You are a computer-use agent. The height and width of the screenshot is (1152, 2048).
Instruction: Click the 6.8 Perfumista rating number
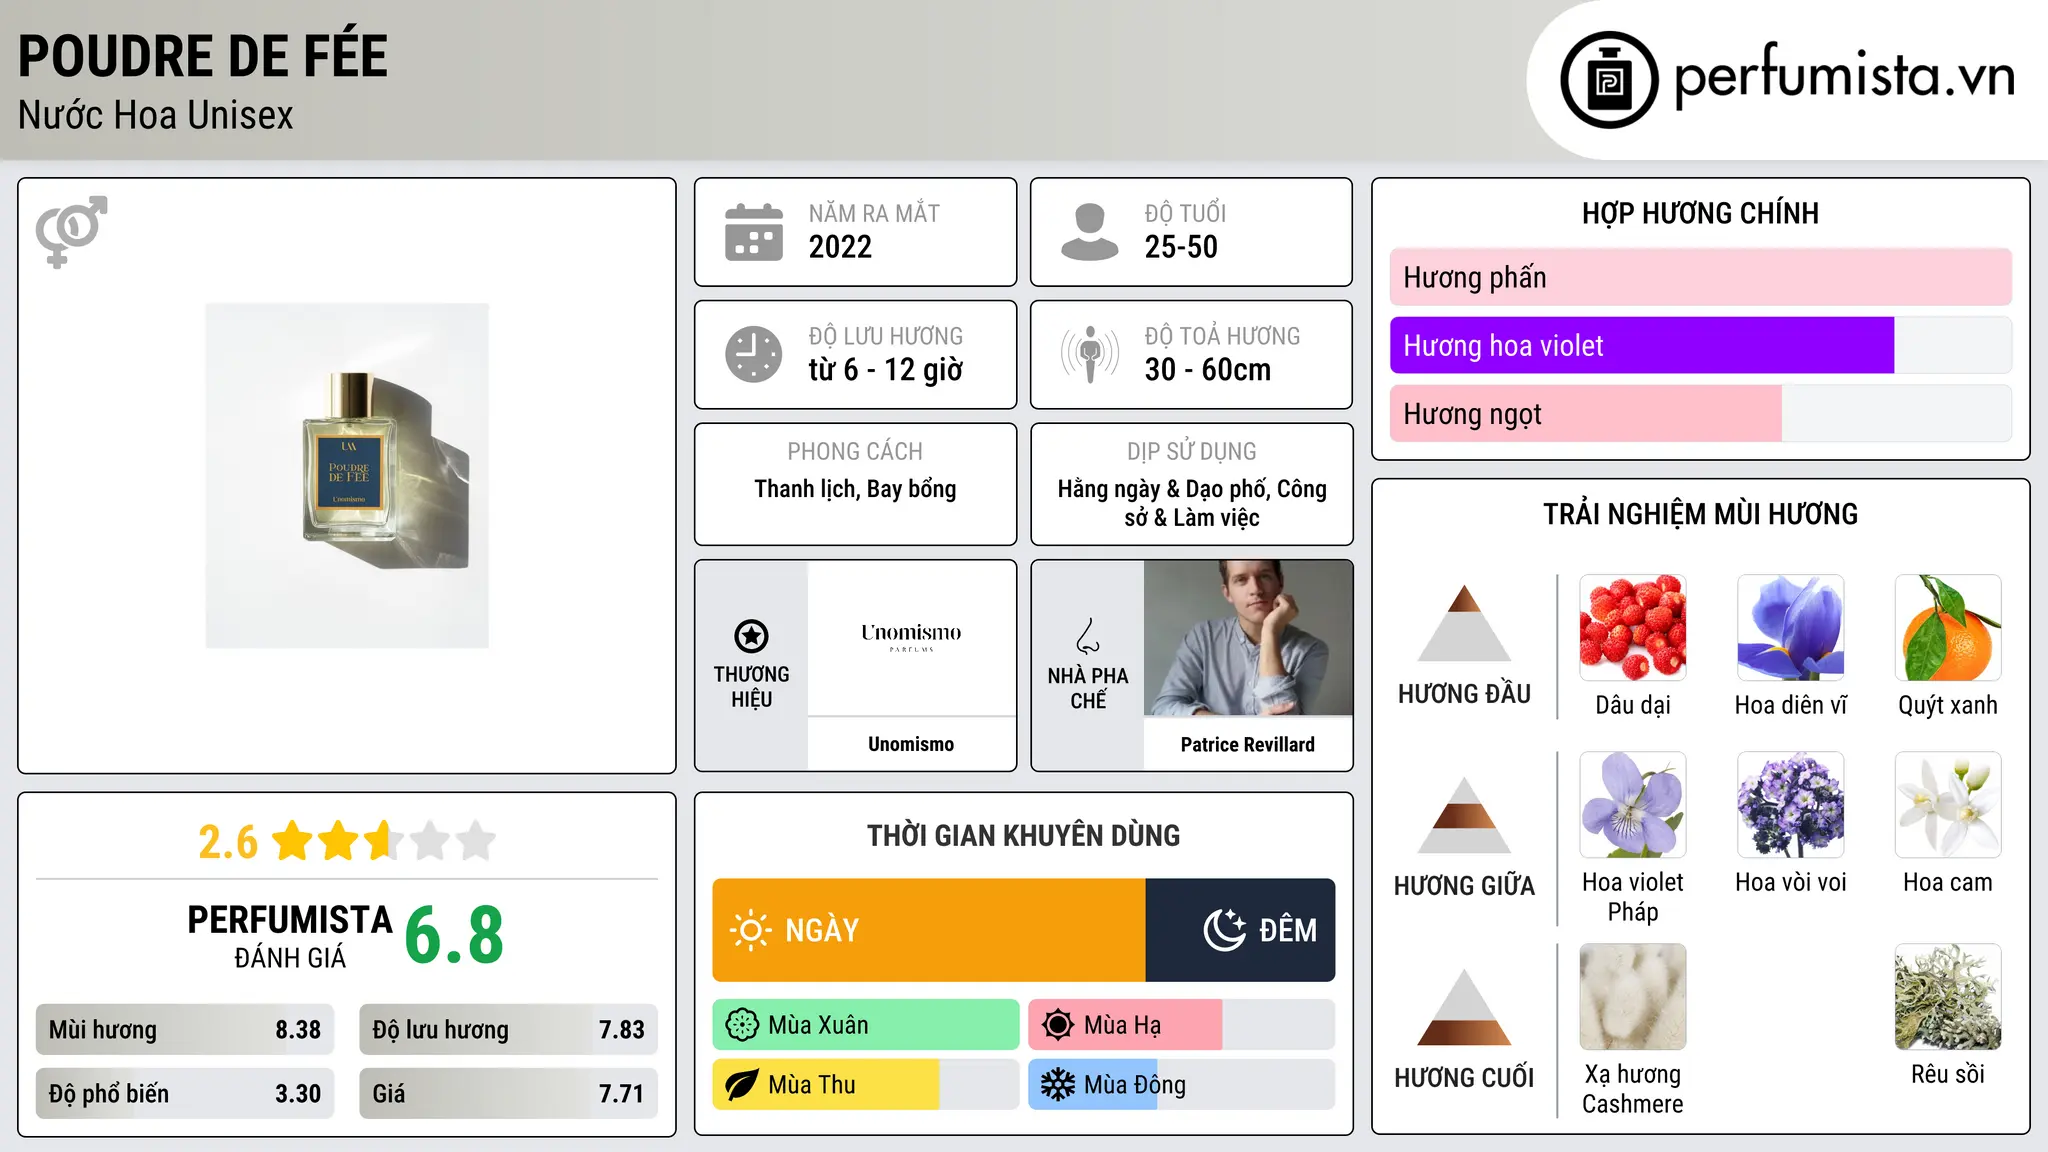(455, 936)
